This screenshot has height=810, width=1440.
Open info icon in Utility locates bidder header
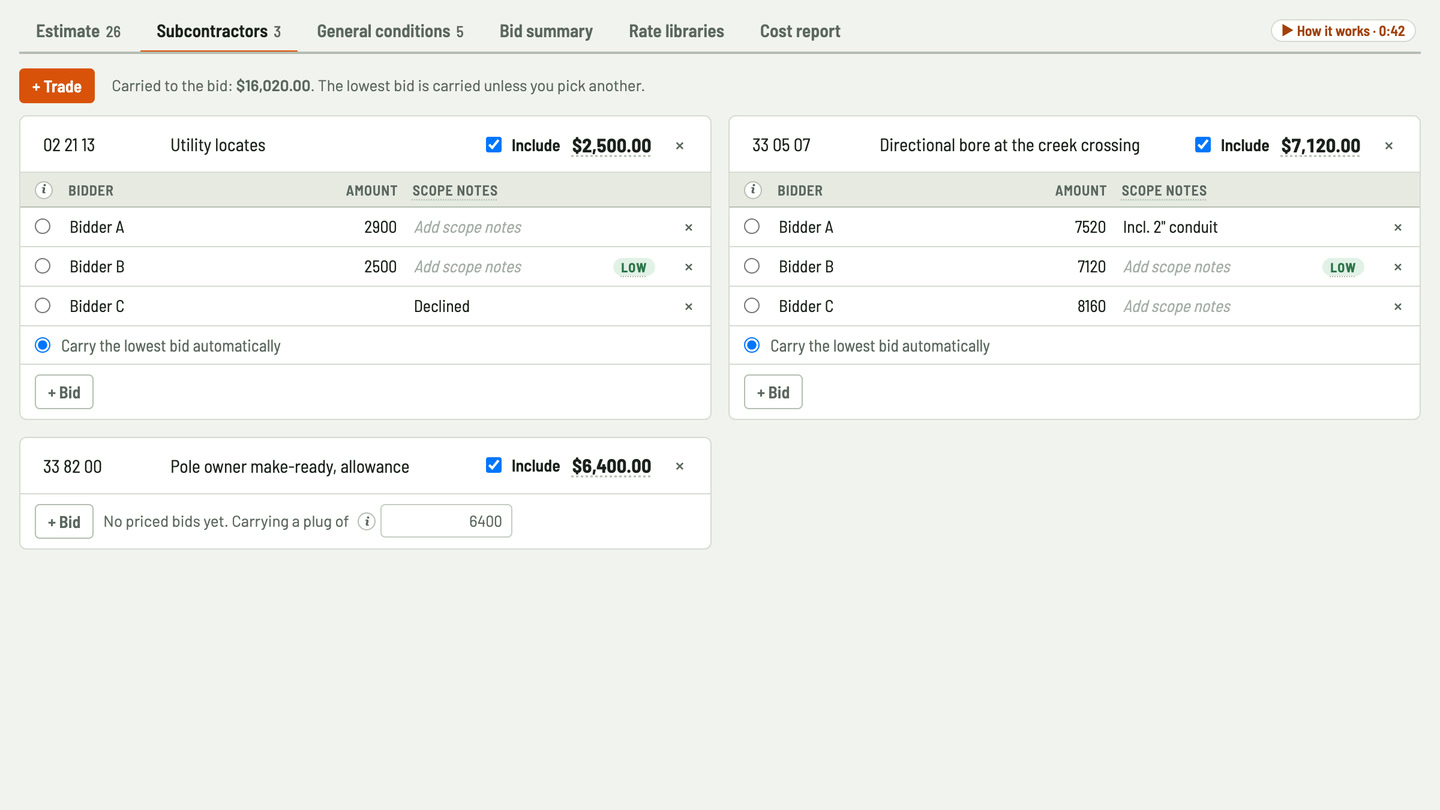point(44,190)
